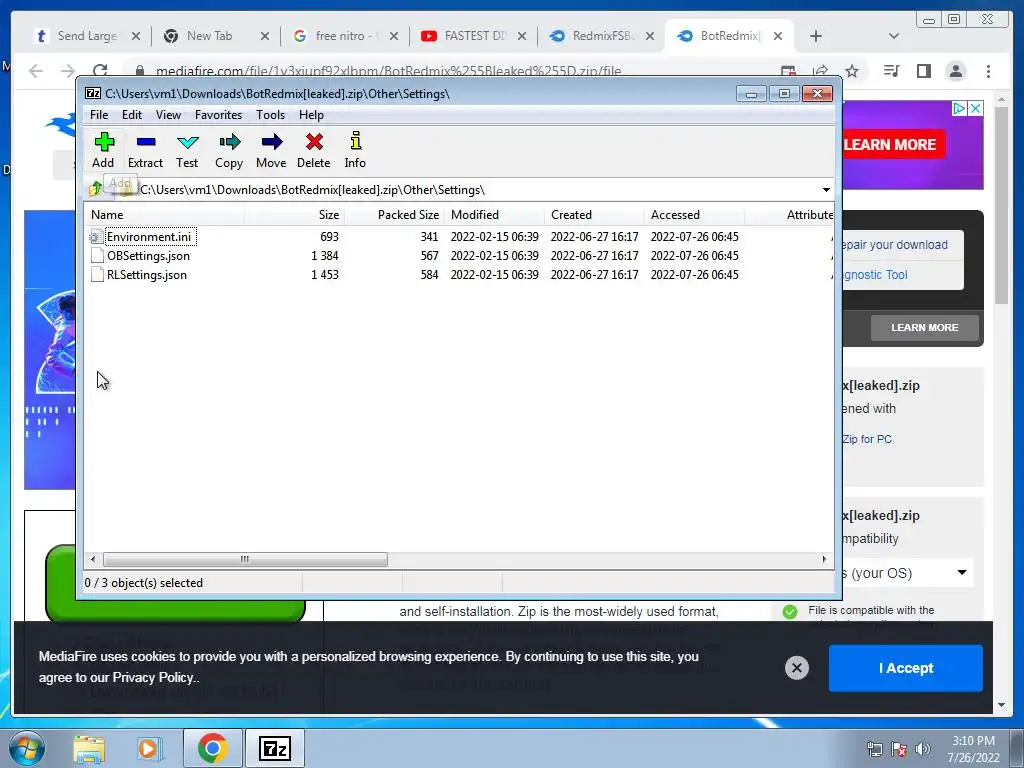Open Chrome tab search chevron

point(894,36)
